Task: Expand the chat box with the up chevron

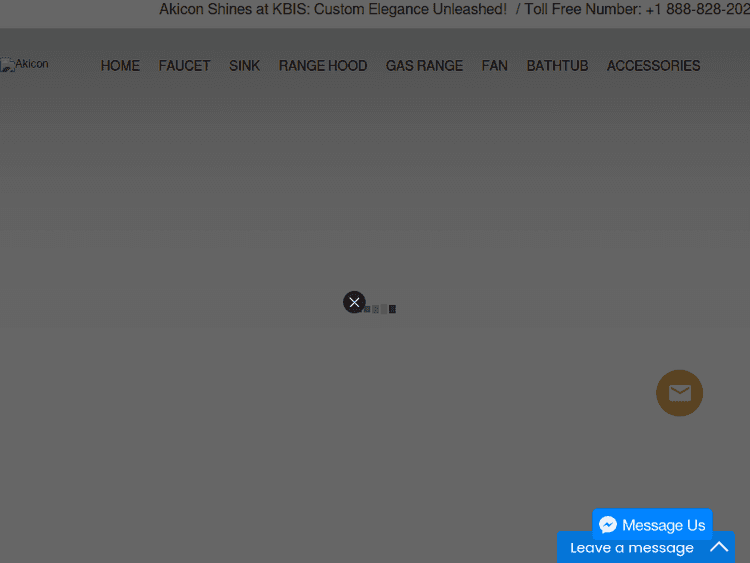Action: click(x=719, y=547)
